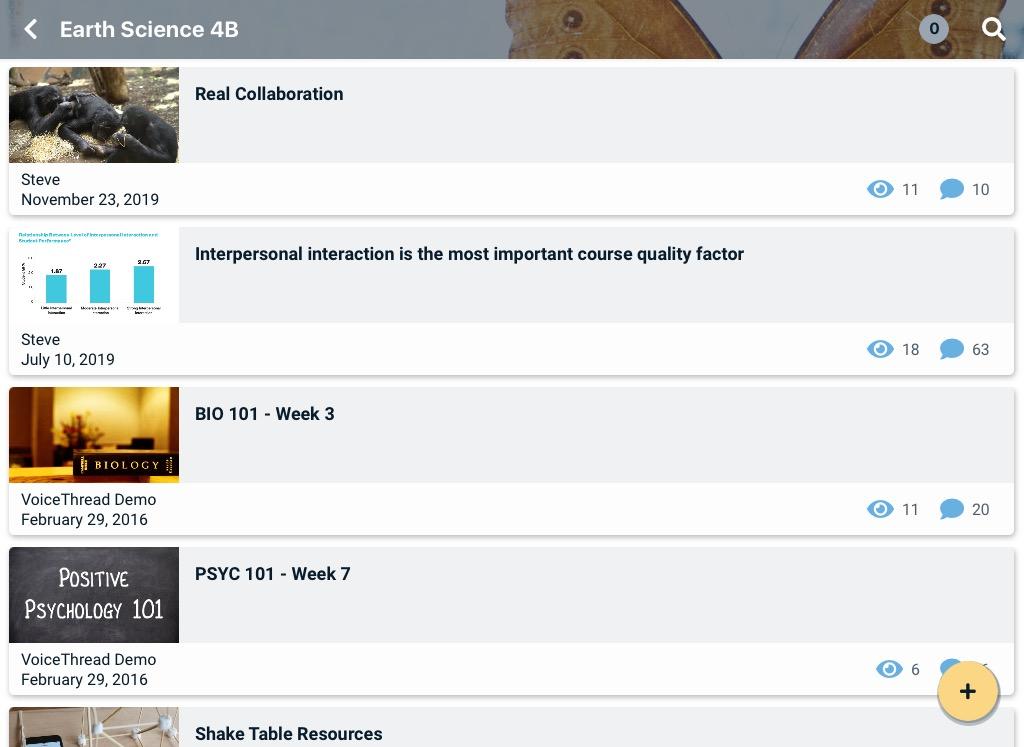Open the Real Collaboration chimpanzee thumbnail

94,115
